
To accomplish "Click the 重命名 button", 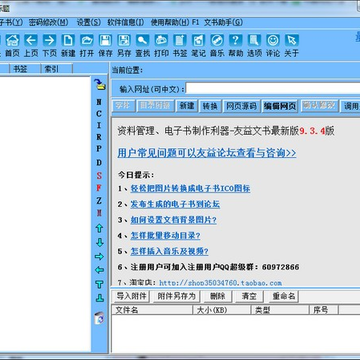I will click(284, 296).
